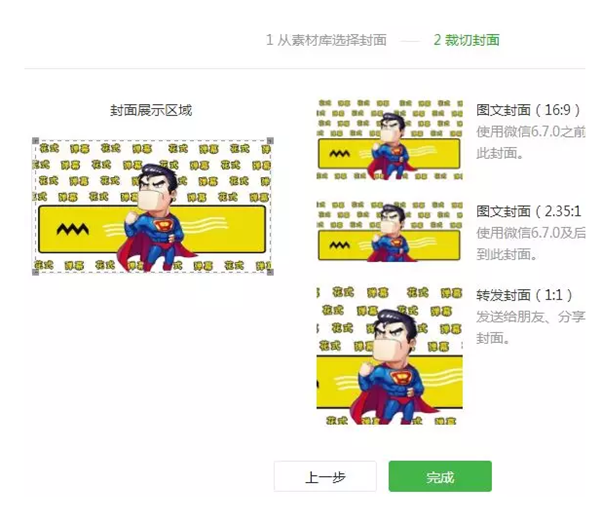Image resolution: width=600 pixels, height=523 pixels.
Task: Click the 使用微信6.7.0及后 description text
Action: tap(531, 233)
